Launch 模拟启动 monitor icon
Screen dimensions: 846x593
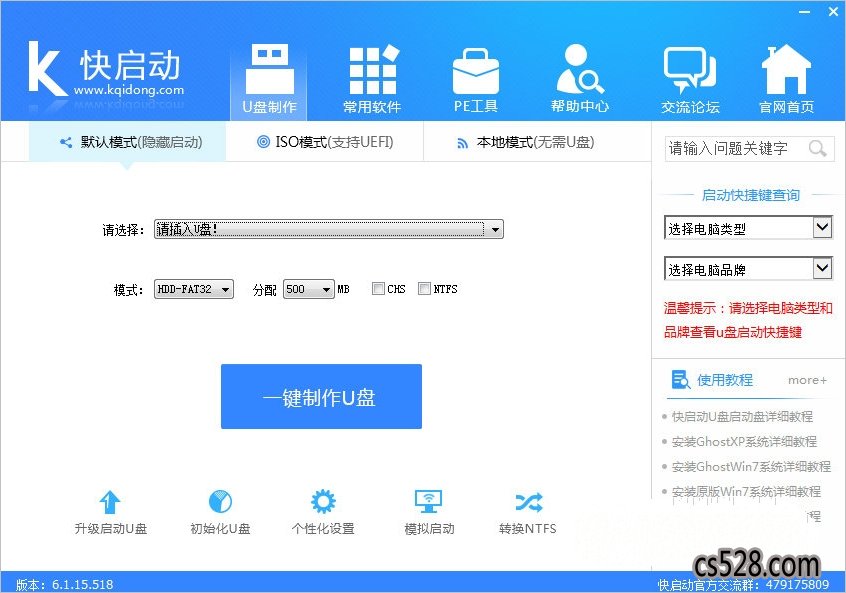click(428, 502)
